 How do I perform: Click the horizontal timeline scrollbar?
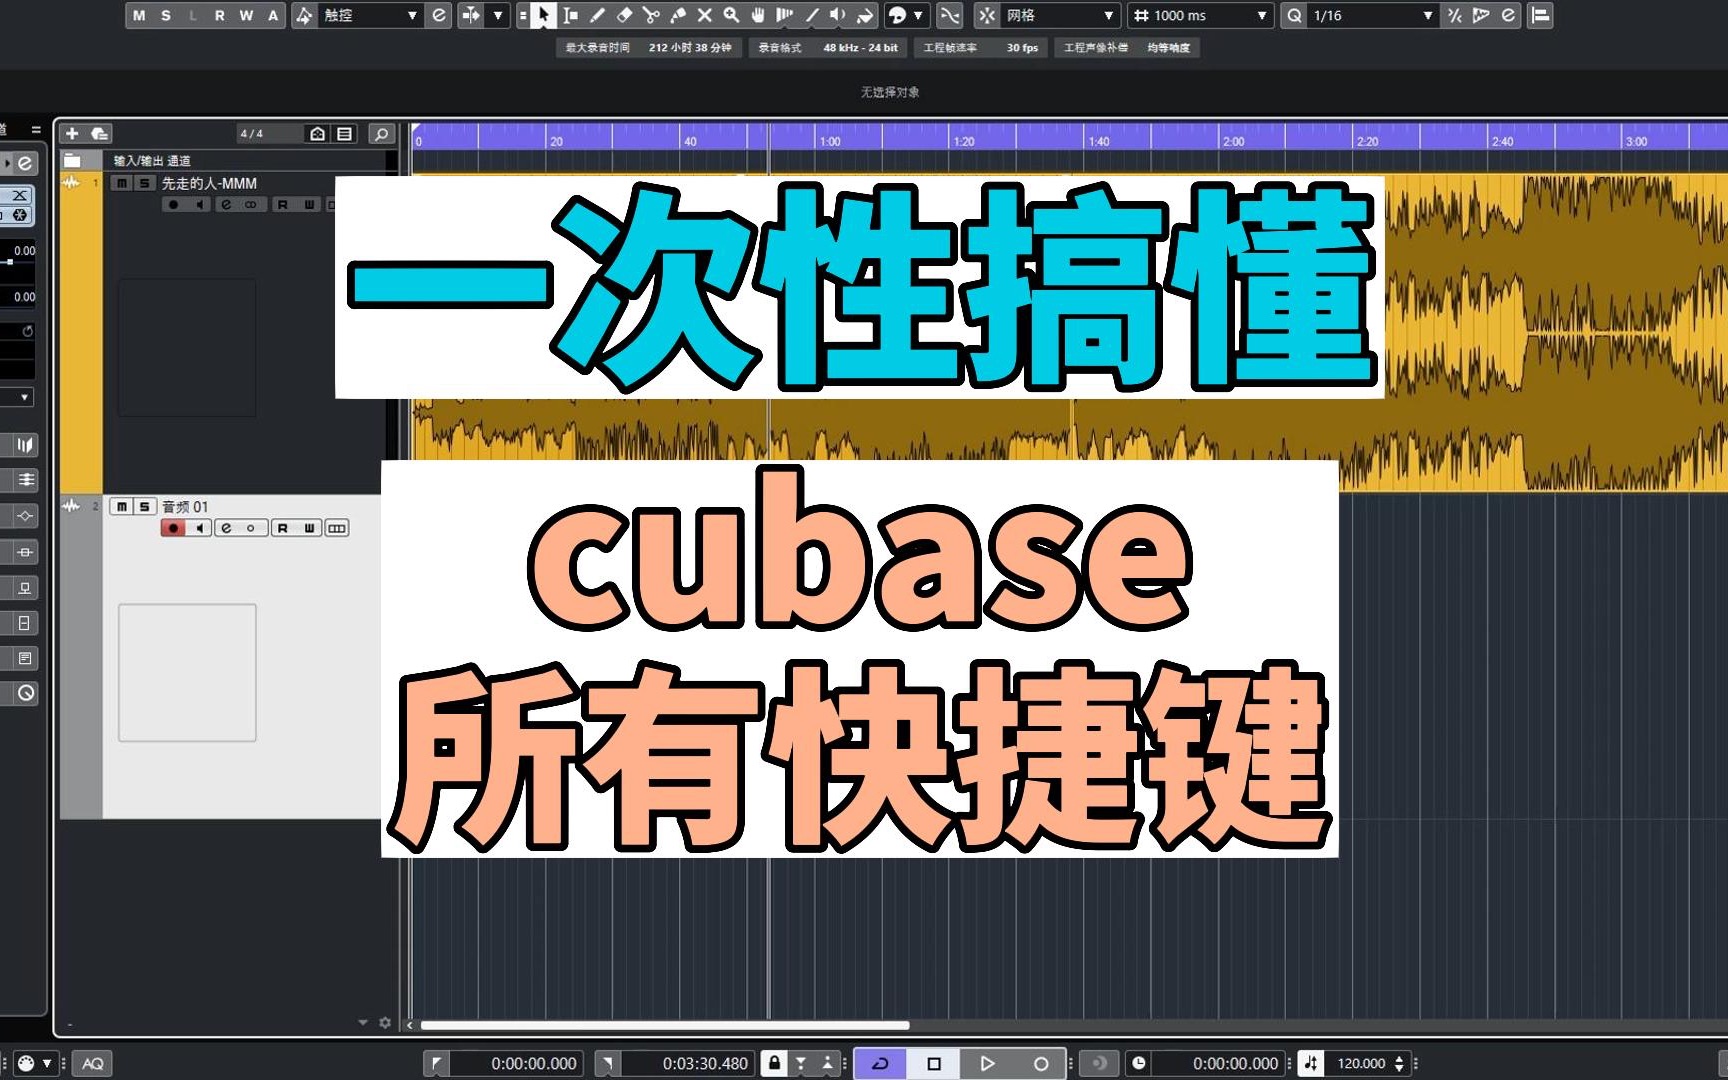point(665,1025)
